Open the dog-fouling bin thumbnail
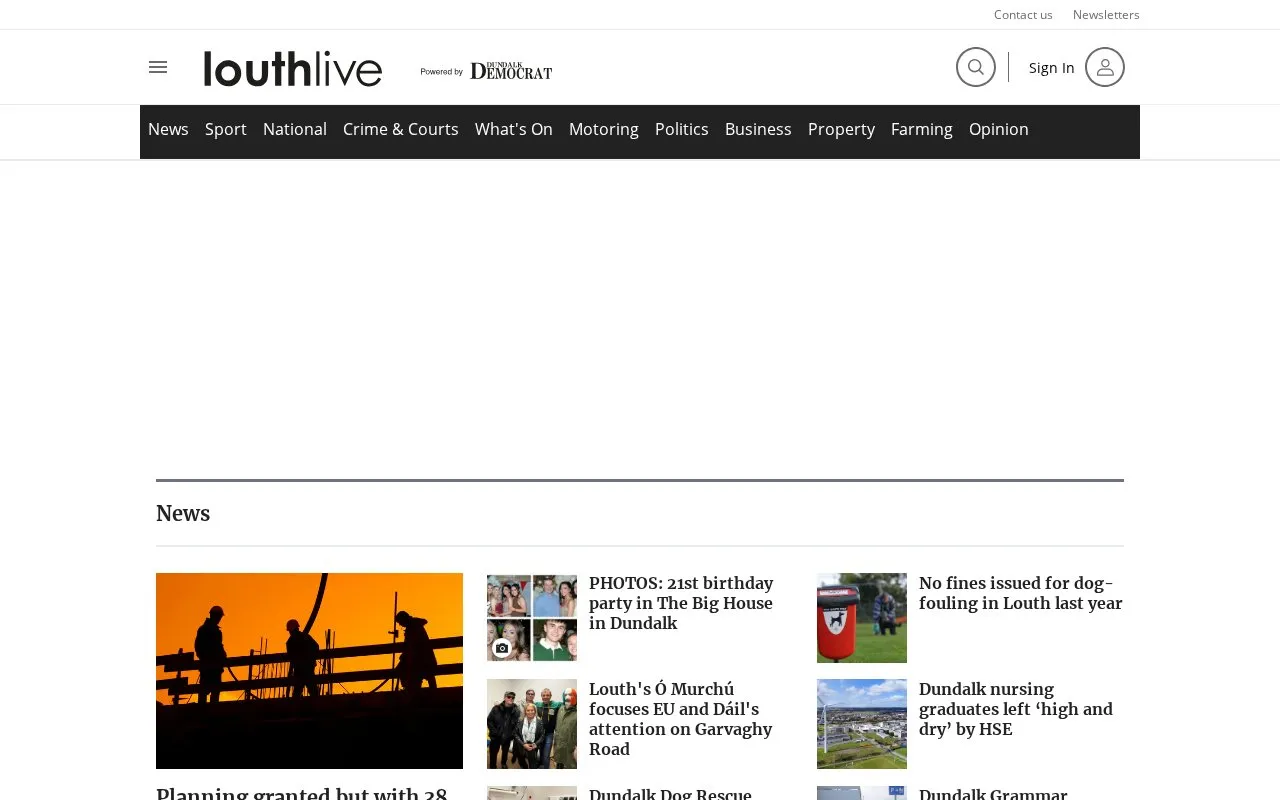The image size is (1280, 800). tap(862, 618)
